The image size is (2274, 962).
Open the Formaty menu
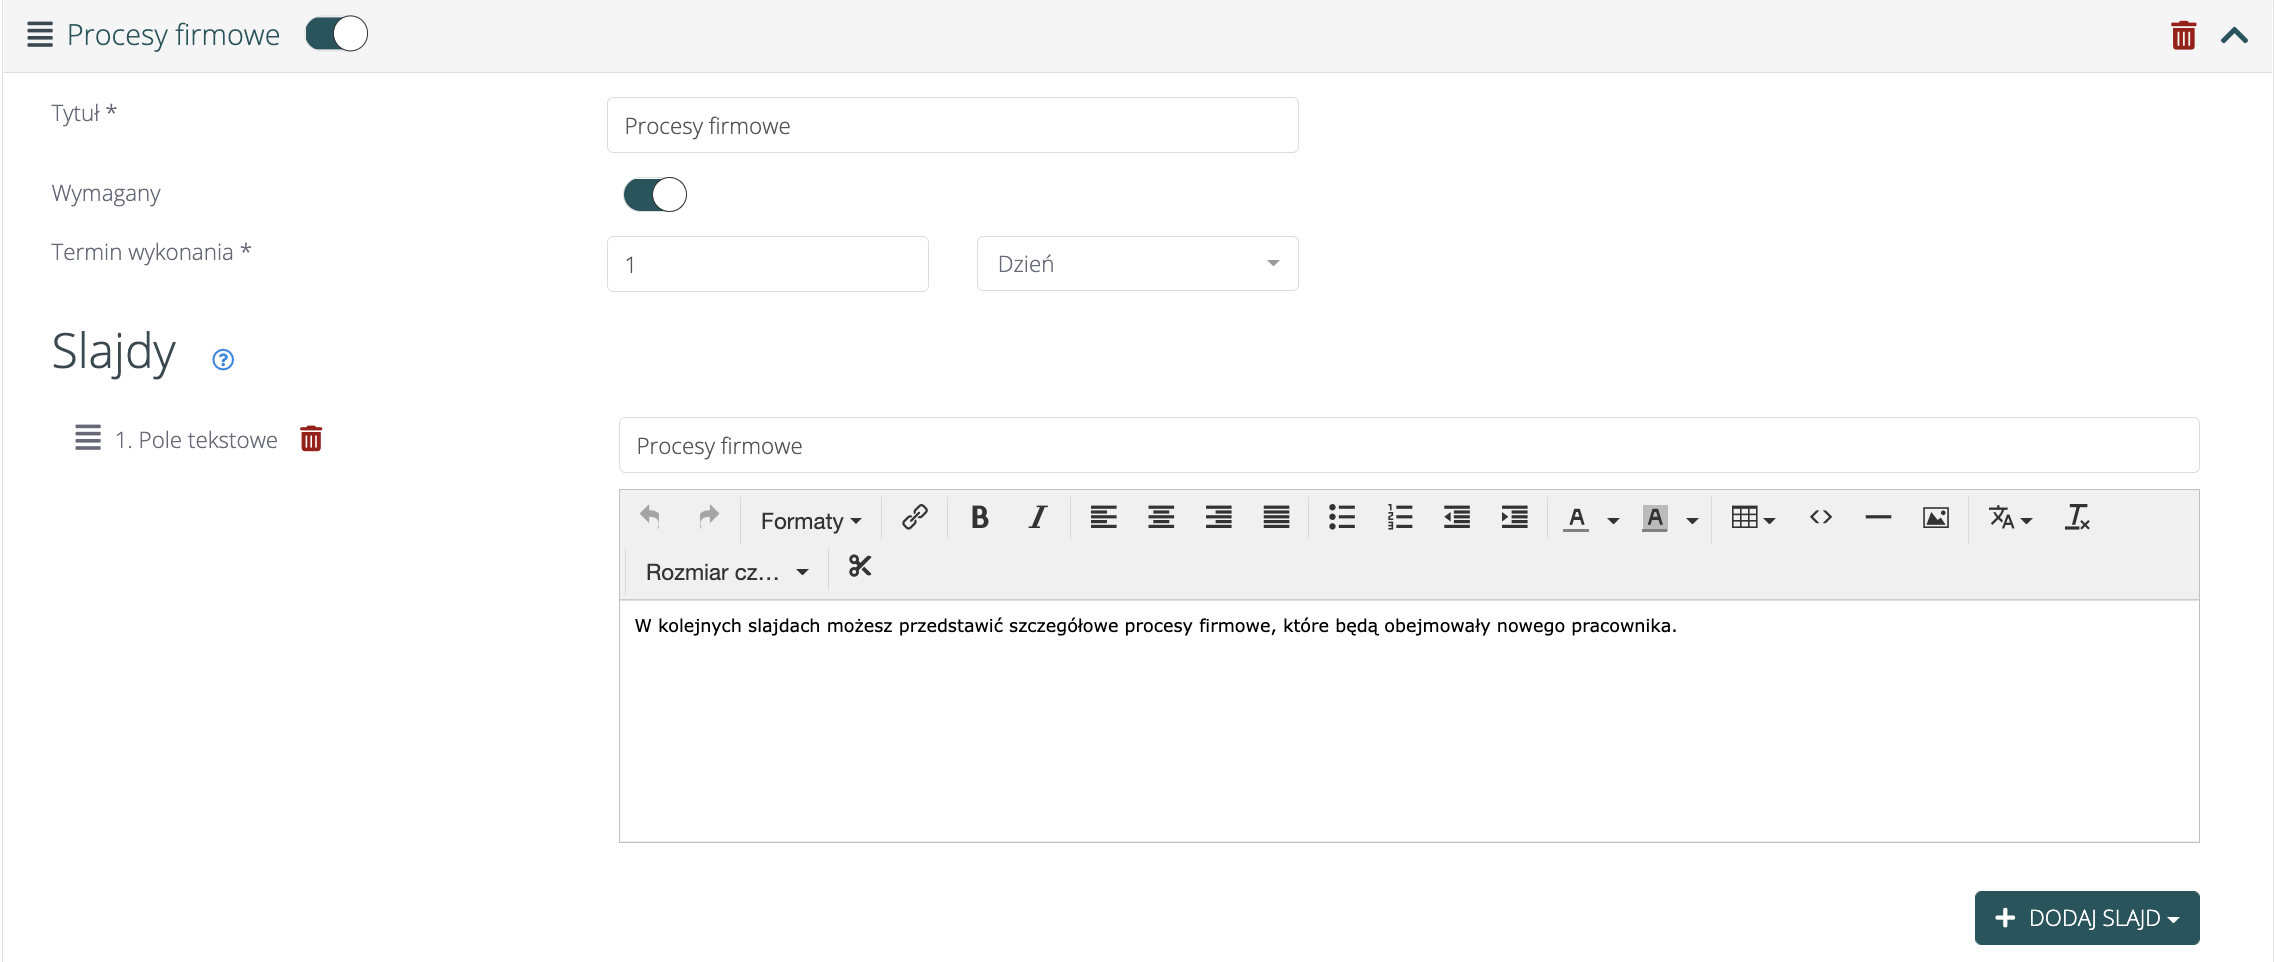[x=810, y=521]
